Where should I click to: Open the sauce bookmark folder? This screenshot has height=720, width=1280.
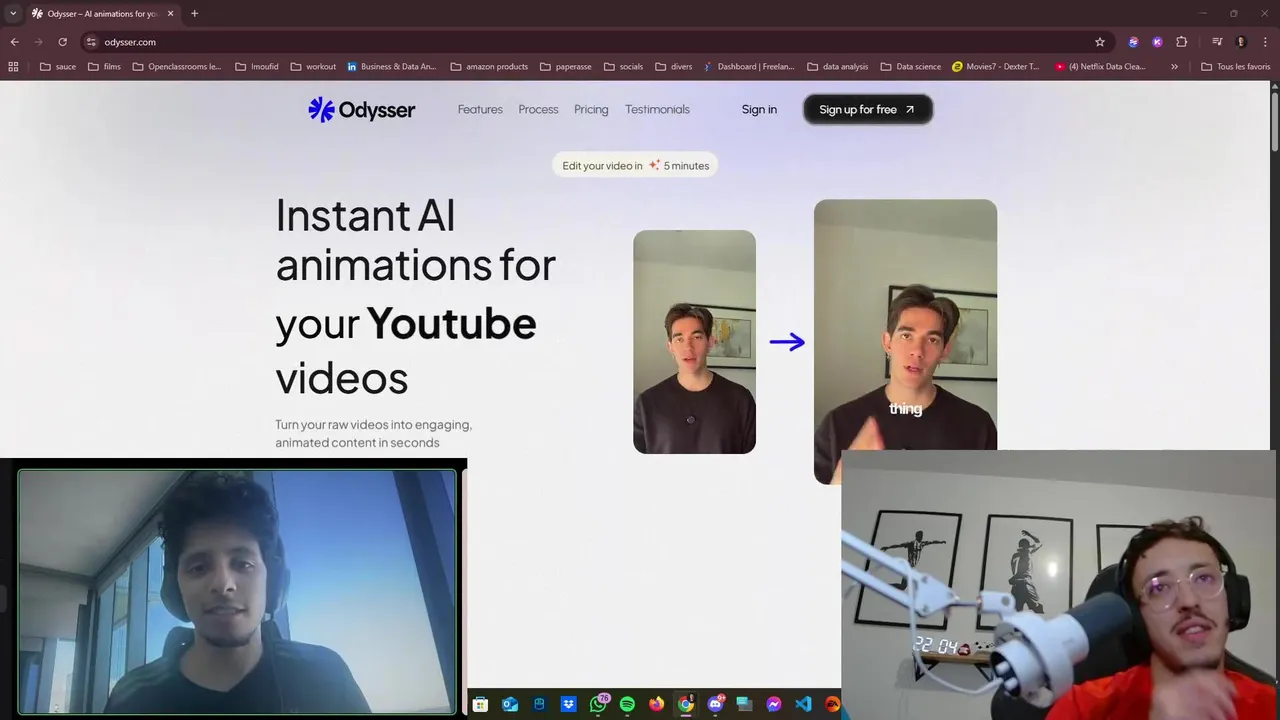pos(58,67)
